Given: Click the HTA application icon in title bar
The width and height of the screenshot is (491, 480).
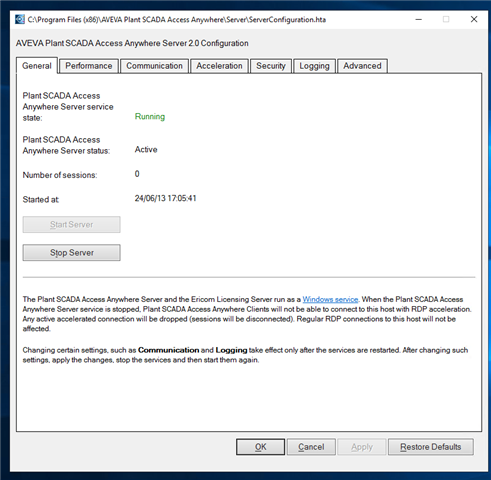Looking at the screenshot, I should pos(20,19).
